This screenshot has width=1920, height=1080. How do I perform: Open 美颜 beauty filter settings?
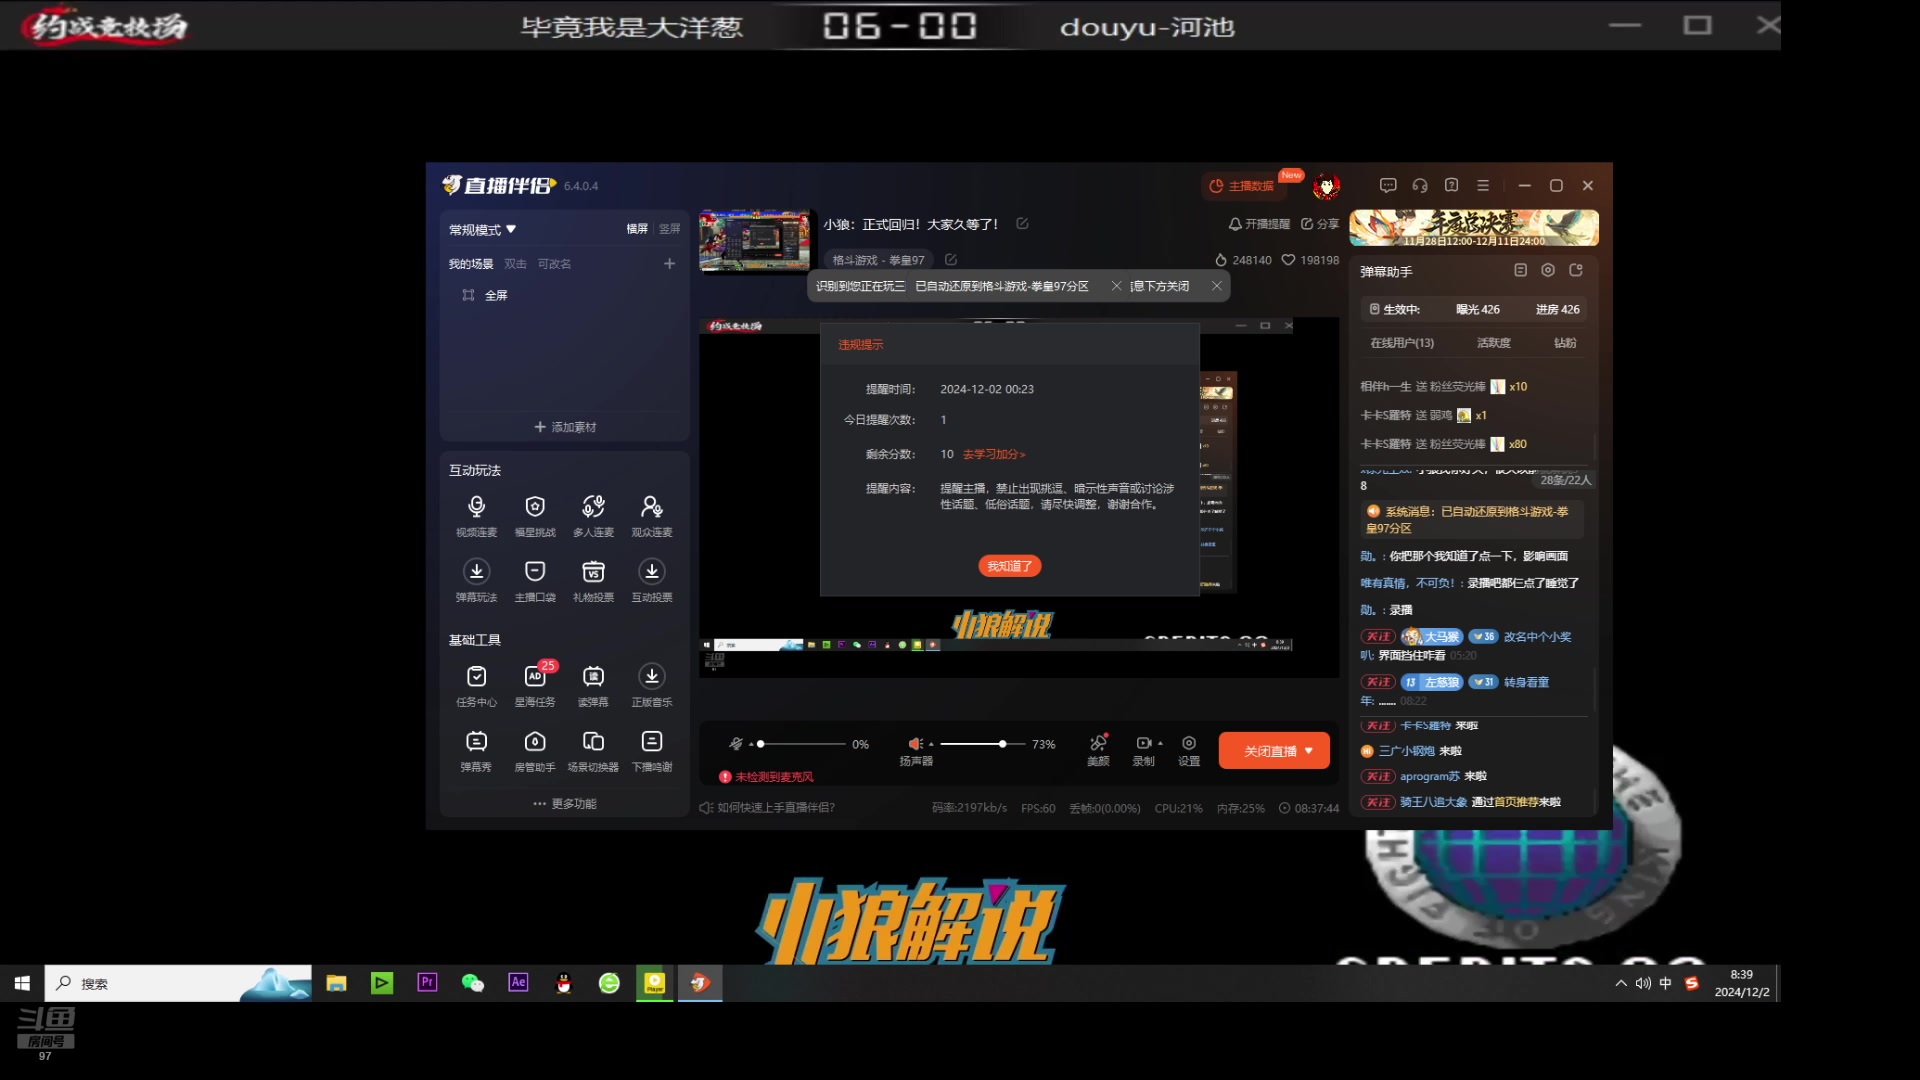1098,750
